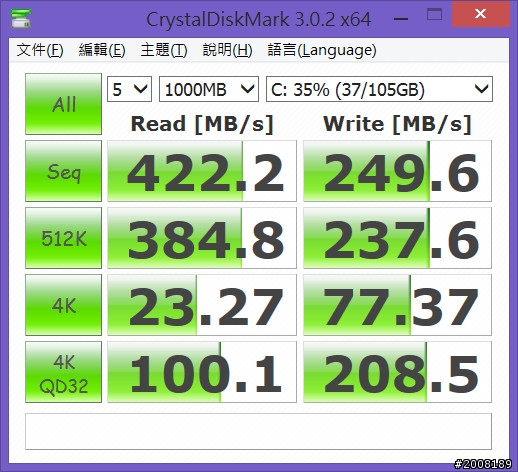The width and height of the screenshot is (518, 472).
Task: Select the 512K write result 237.6
Action: [397, 238]
